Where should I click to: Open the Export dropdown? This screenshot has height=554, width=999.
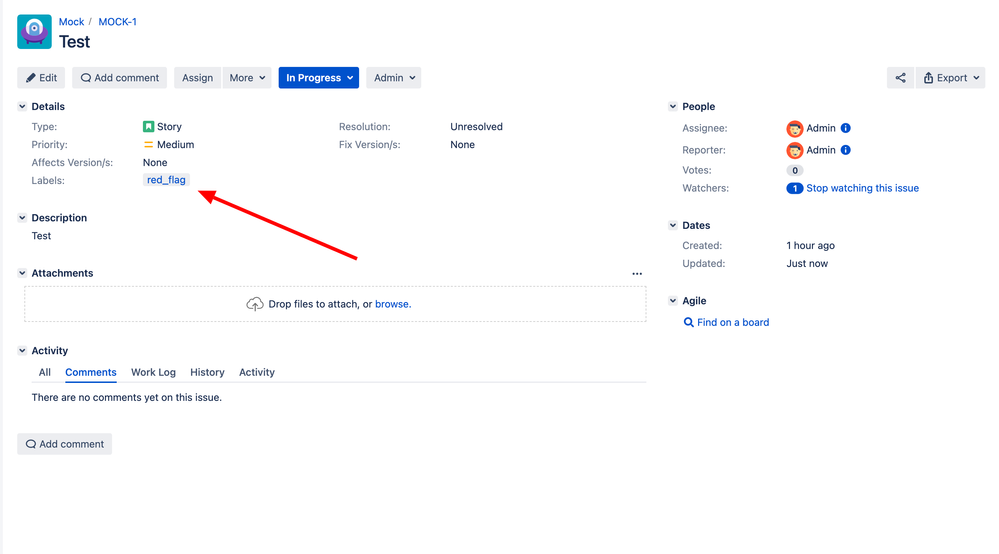click(951, 78)
